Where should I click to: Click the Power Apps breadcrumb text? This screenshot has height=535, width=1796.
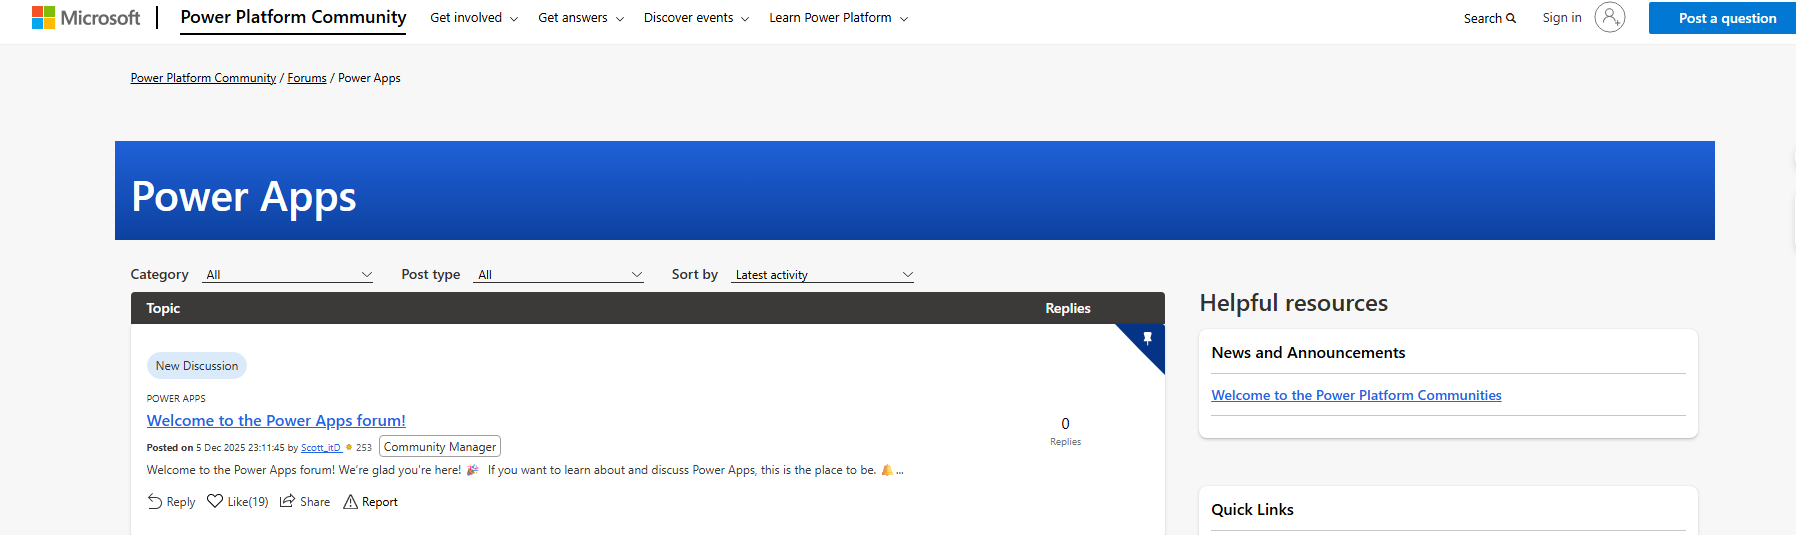point(369,78)
